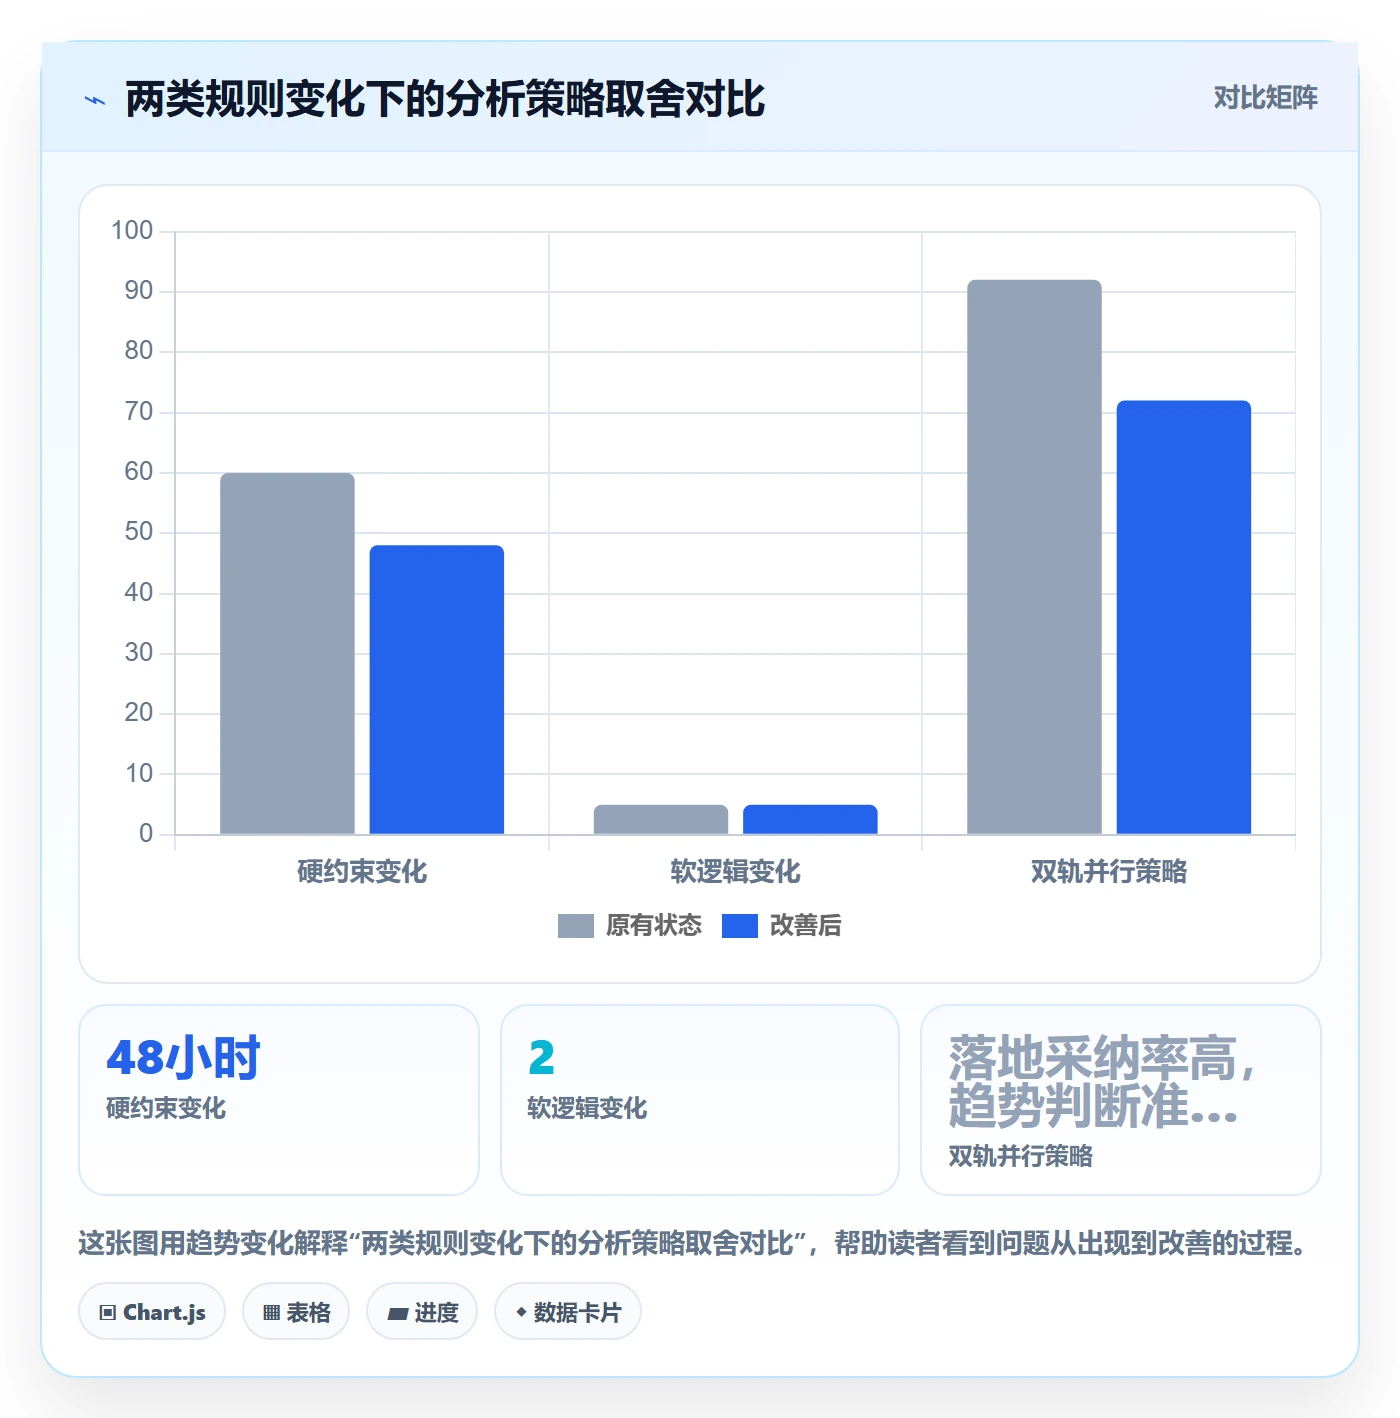Click the 硬约束变化 x-axis label

362,872
